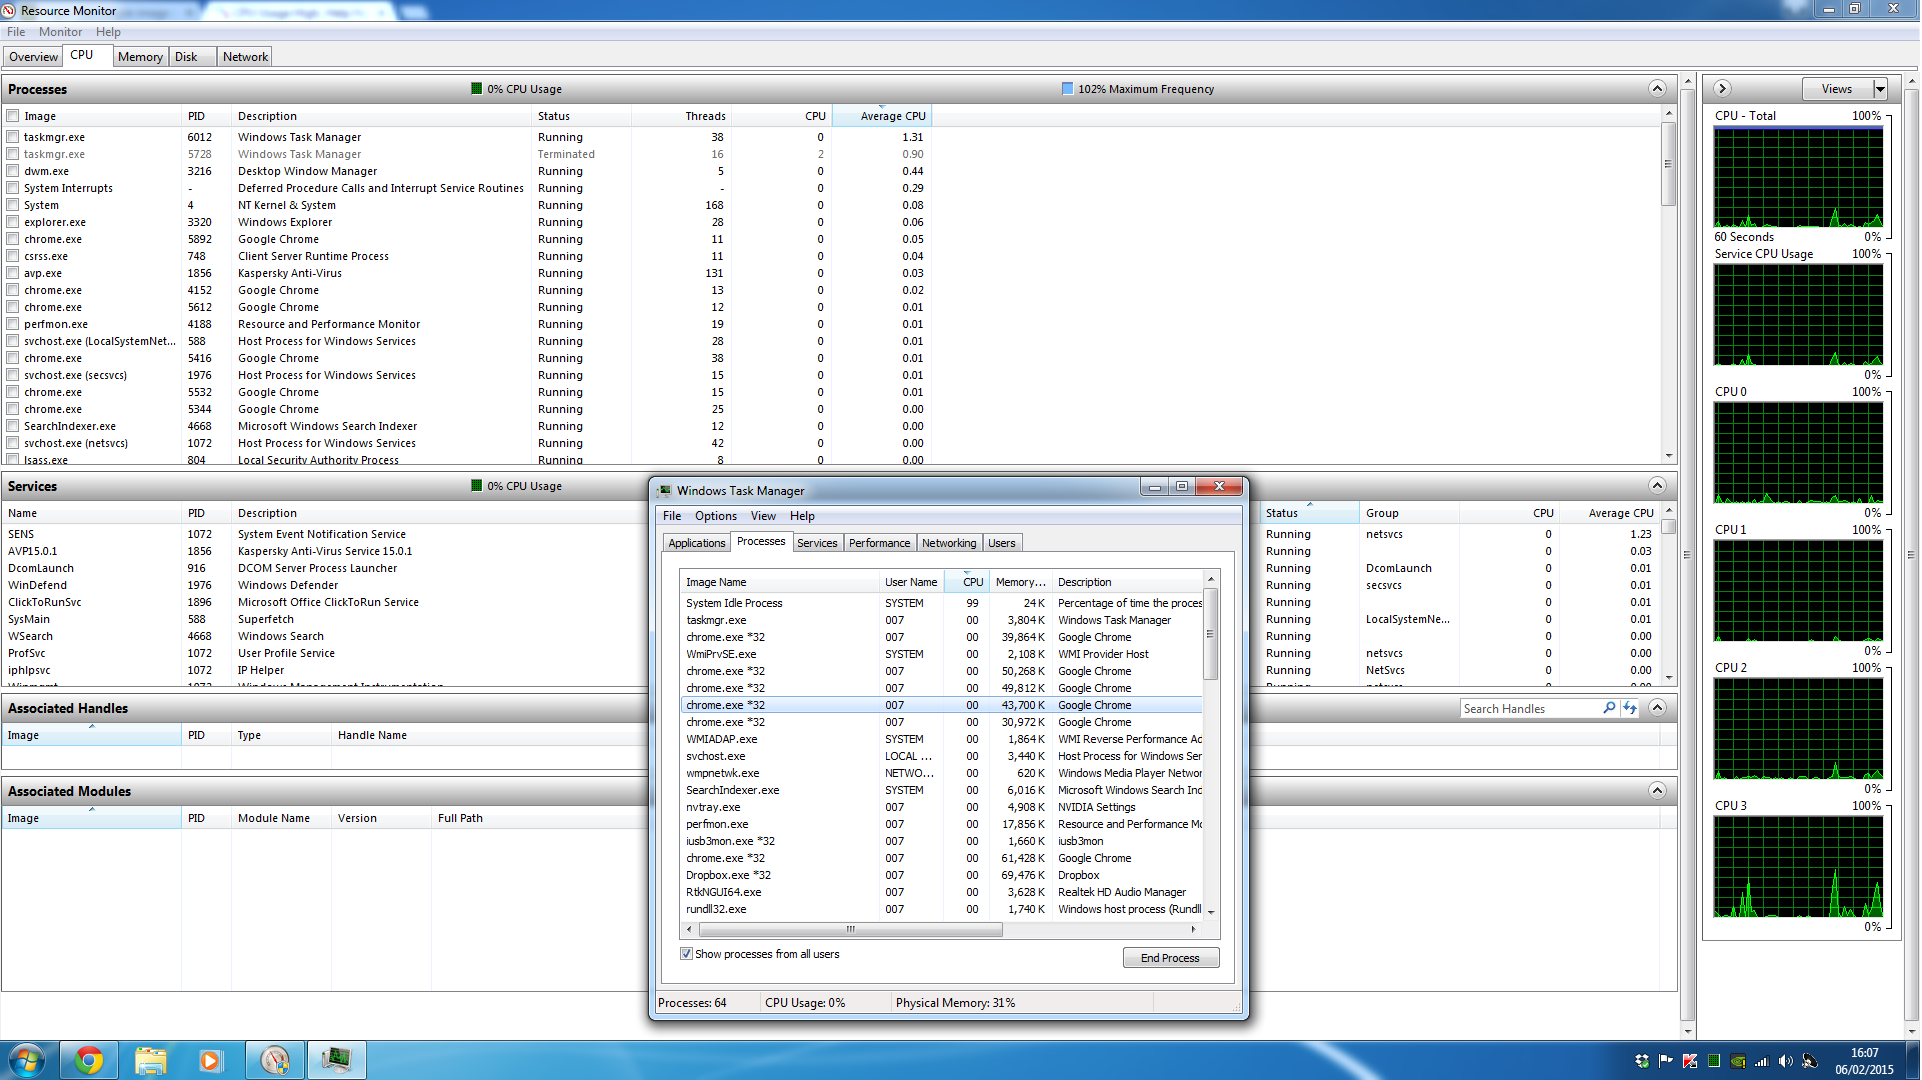This screenshot has width=1922, height=1080.
Task: Select chrome.exe row with 43,700 K memory
Action: (x=942, y=705)
